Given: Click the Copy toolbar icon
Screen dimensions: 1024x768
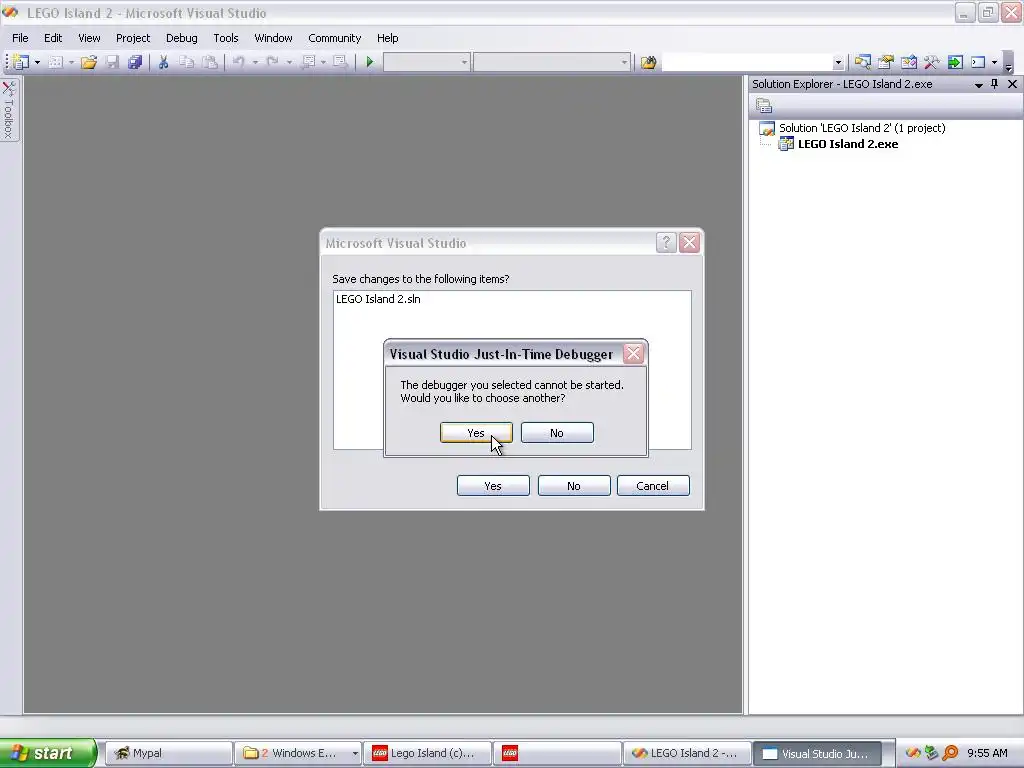Looking at the screenshot, I should (x=187, y=62).
